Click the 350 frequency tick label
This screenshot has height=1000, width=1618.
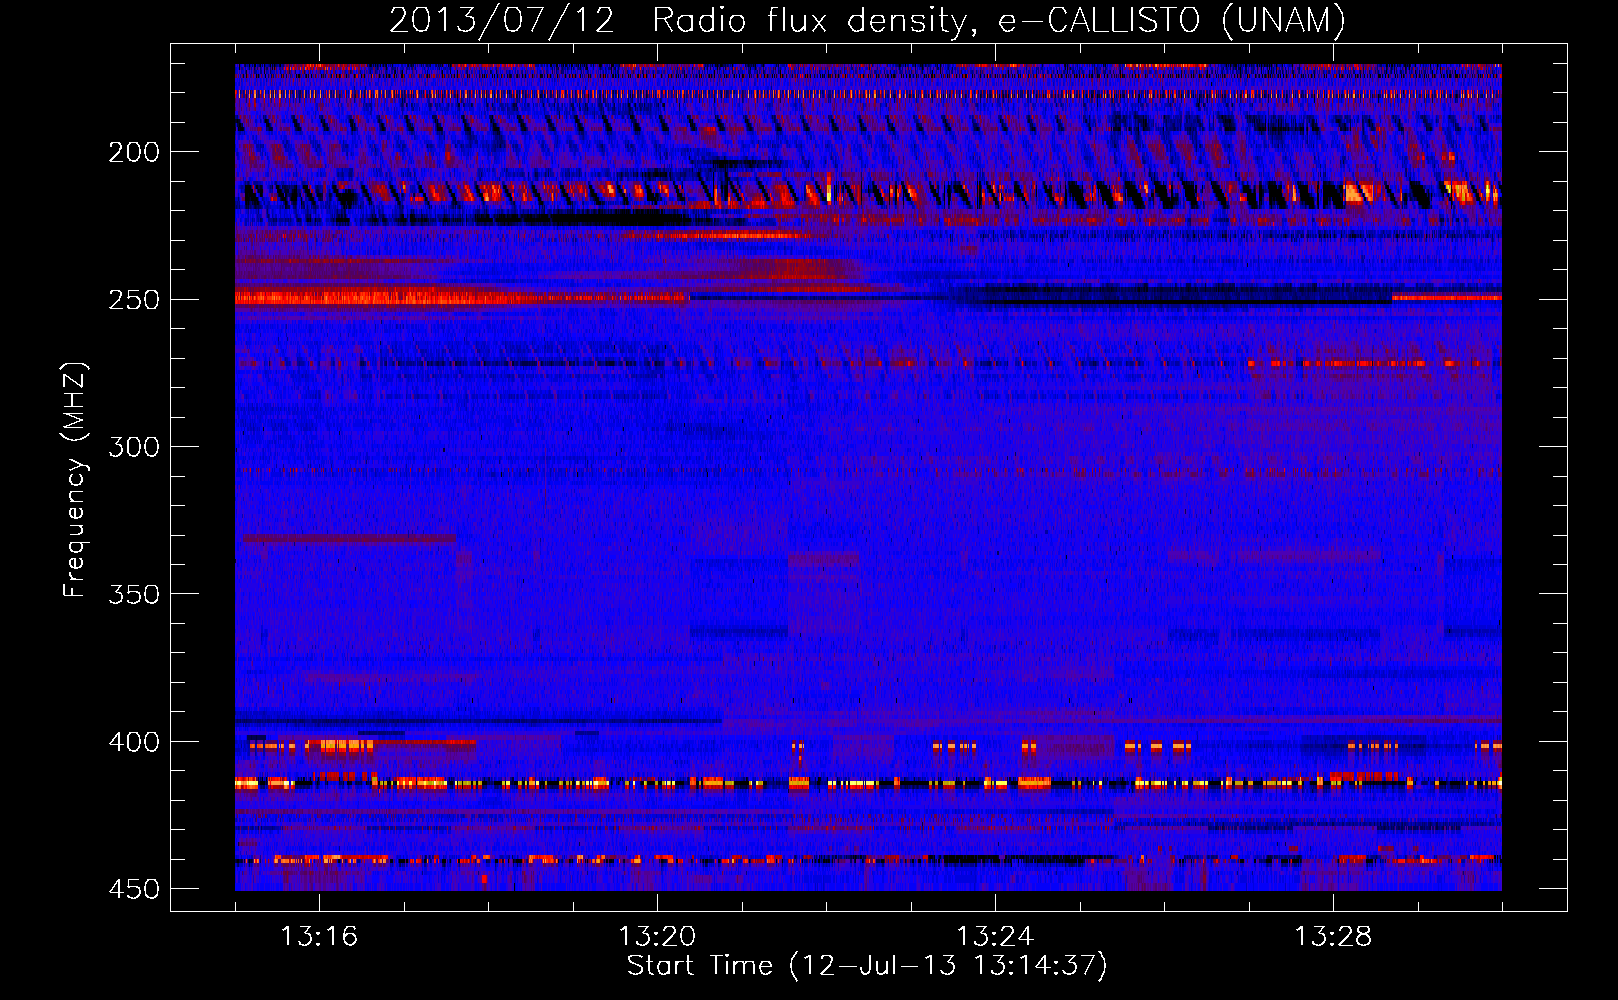(x=134, y=594)
